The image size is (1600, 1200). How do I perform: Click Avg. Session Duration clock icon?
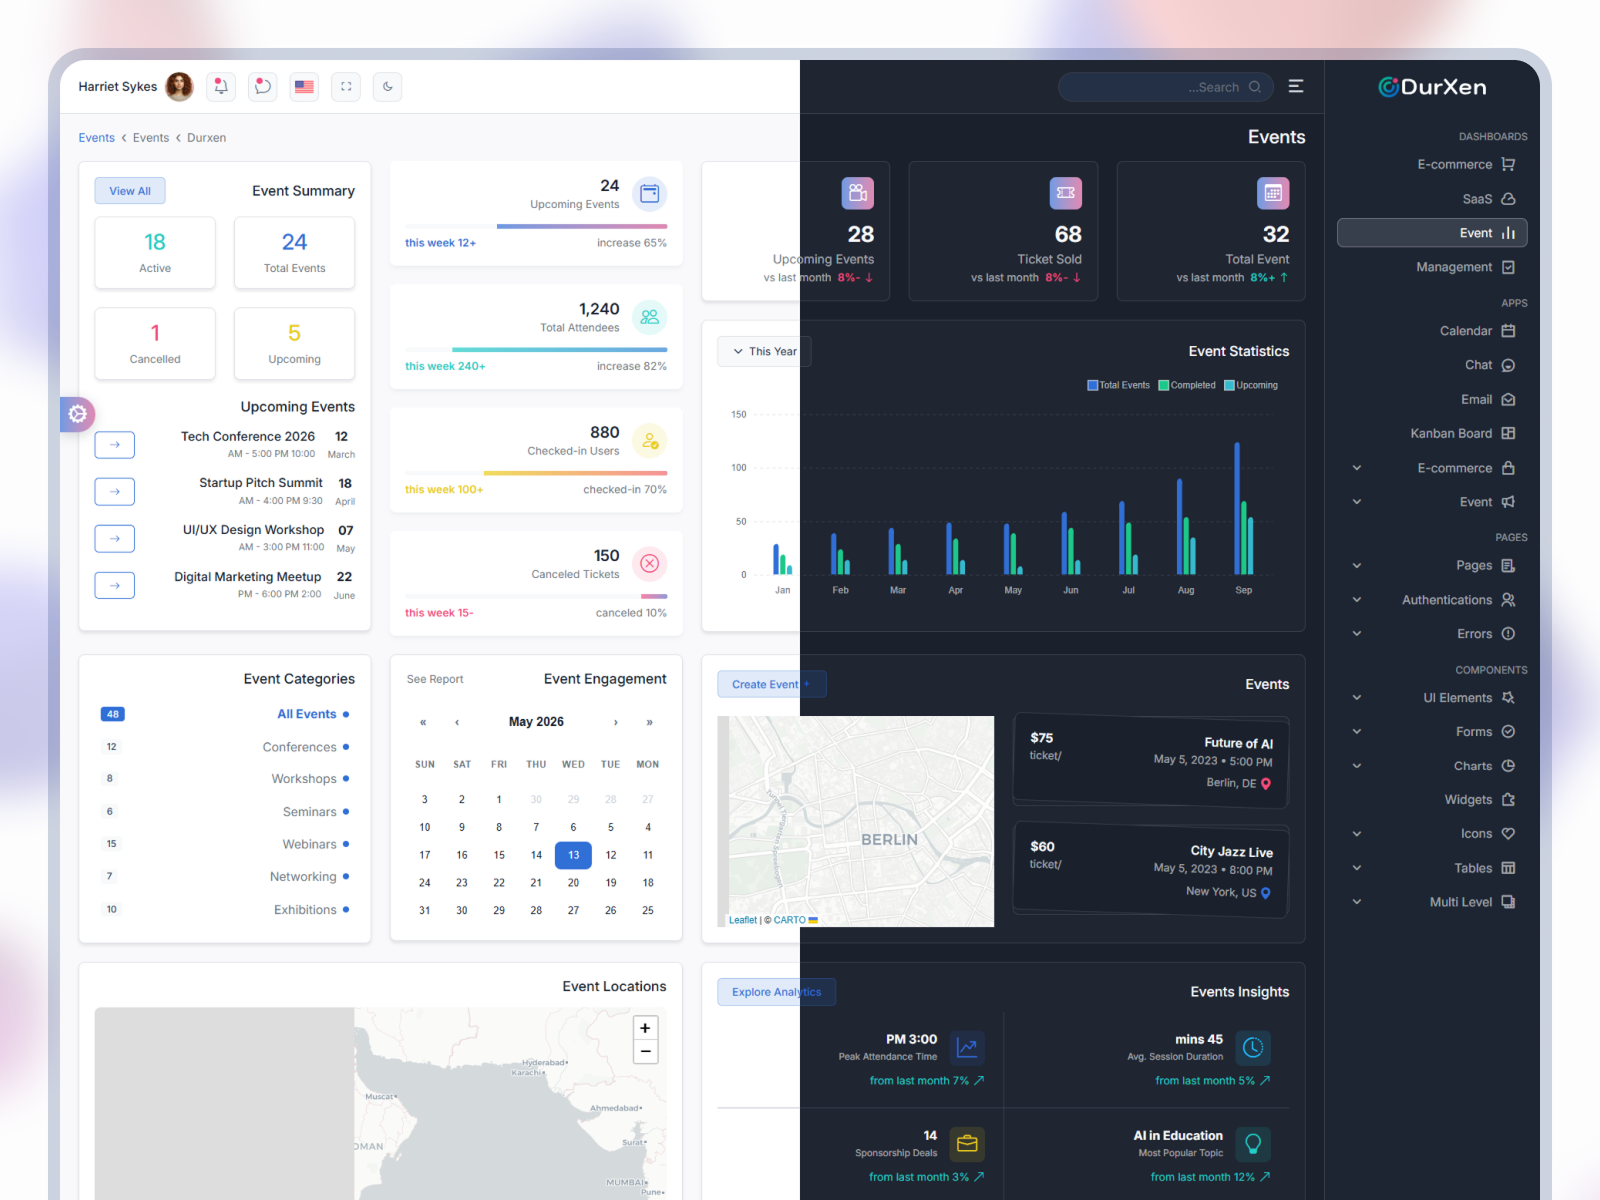pyautogui.click(x=1253, y=1047)
